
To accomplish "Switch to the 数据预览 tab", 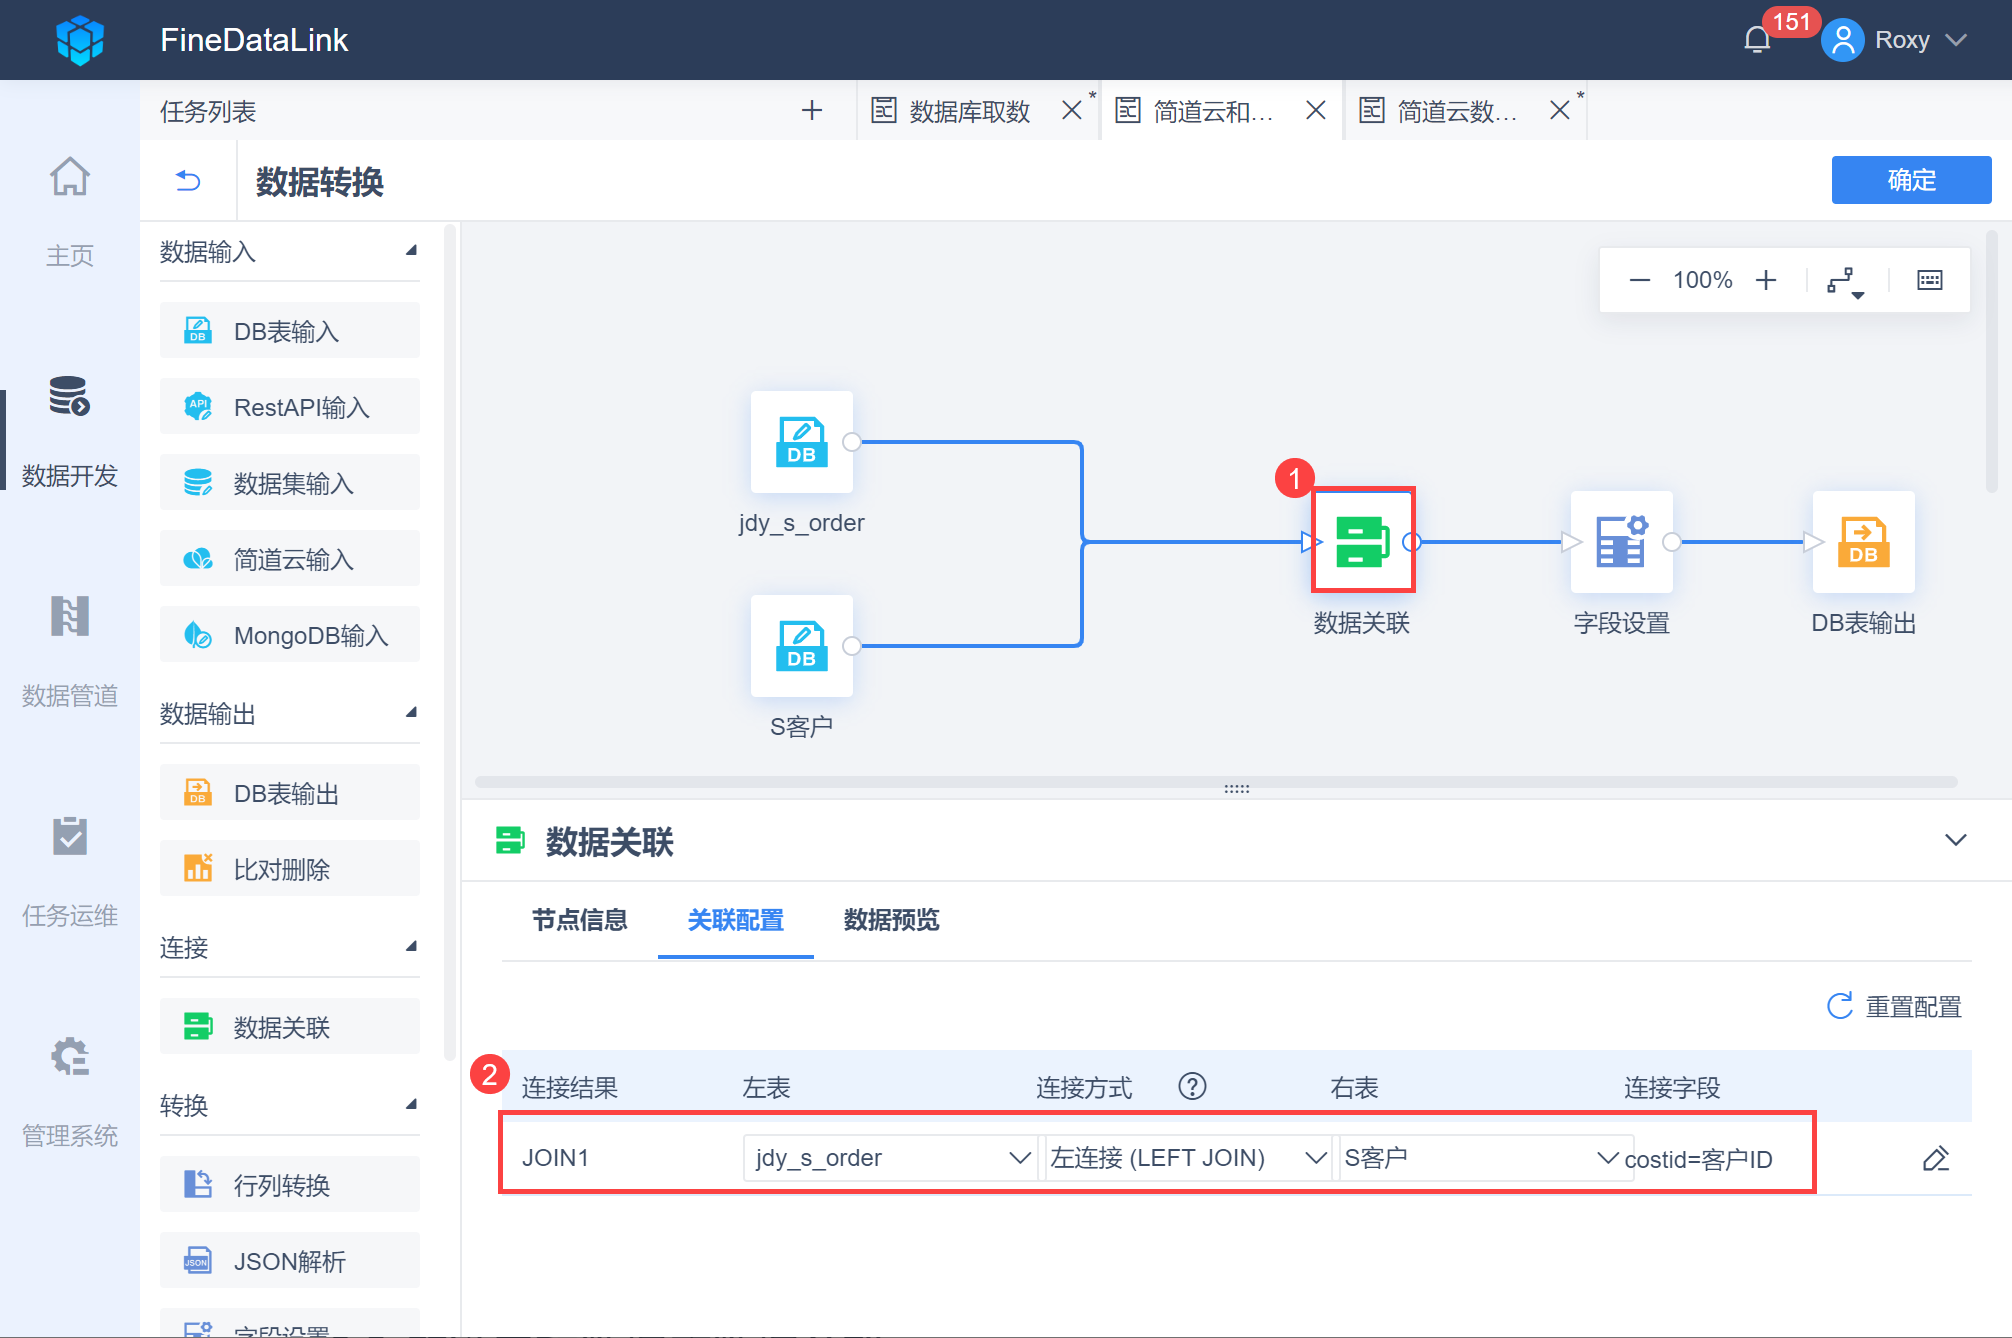I will point(891,920).
